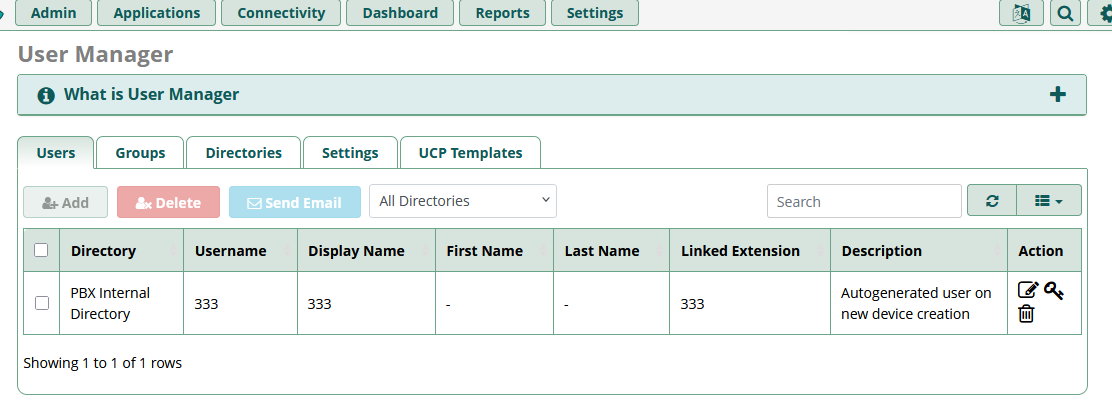
Task: Tick the select-all checkbox in table header
Action: (x=41, y=251)
